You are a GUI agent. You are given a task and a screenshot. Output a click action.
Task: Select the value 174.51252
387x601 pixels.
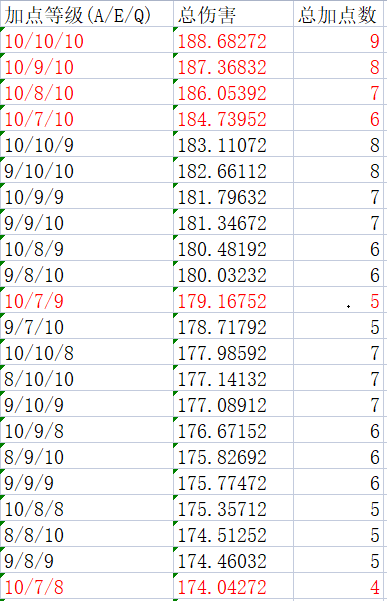pos(233,535)
